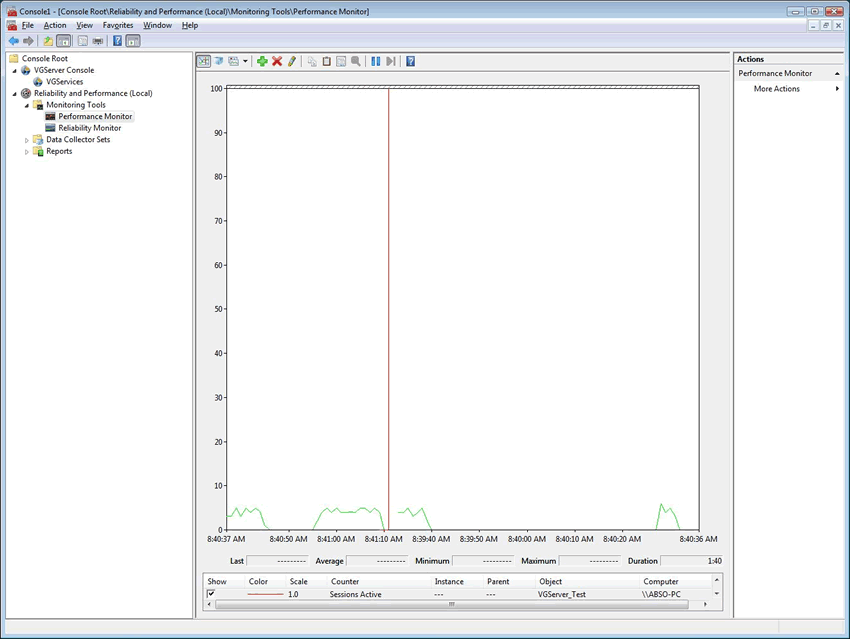Open the Action menu

[x=55, y=25]
